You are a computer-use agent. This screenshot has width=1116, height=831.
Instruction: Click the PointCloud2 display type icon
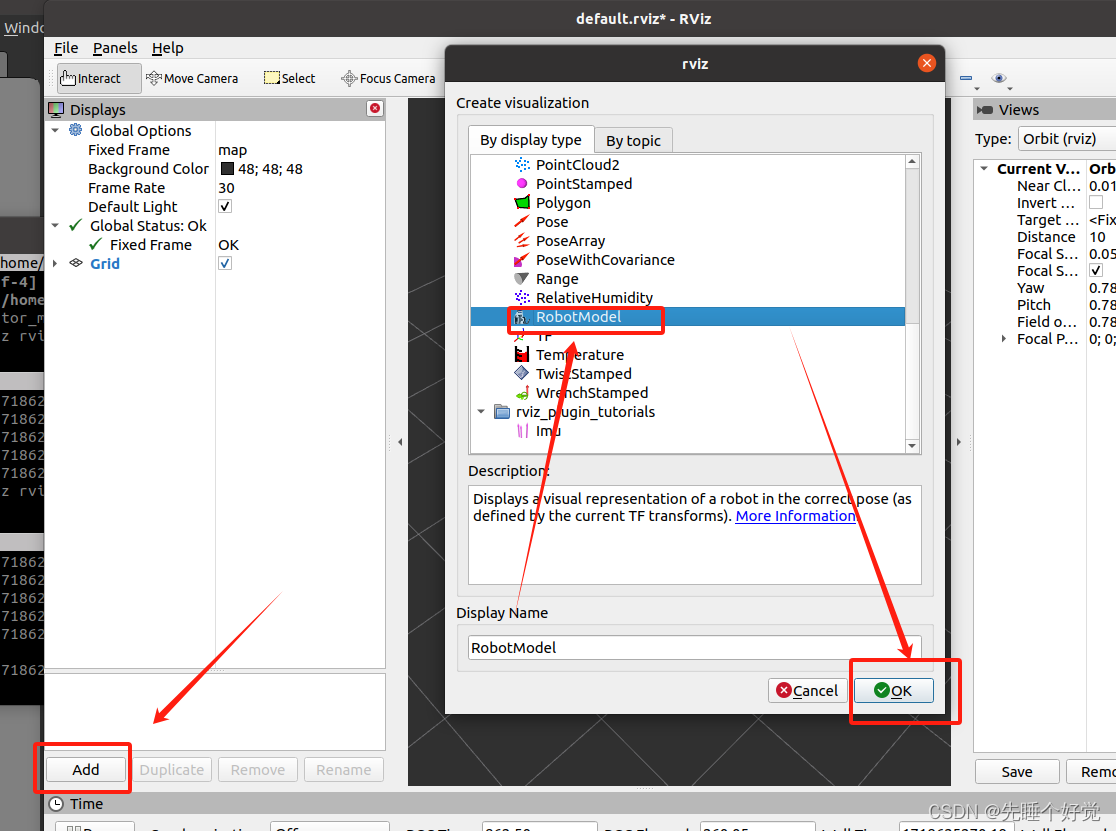tap(522, 164)
